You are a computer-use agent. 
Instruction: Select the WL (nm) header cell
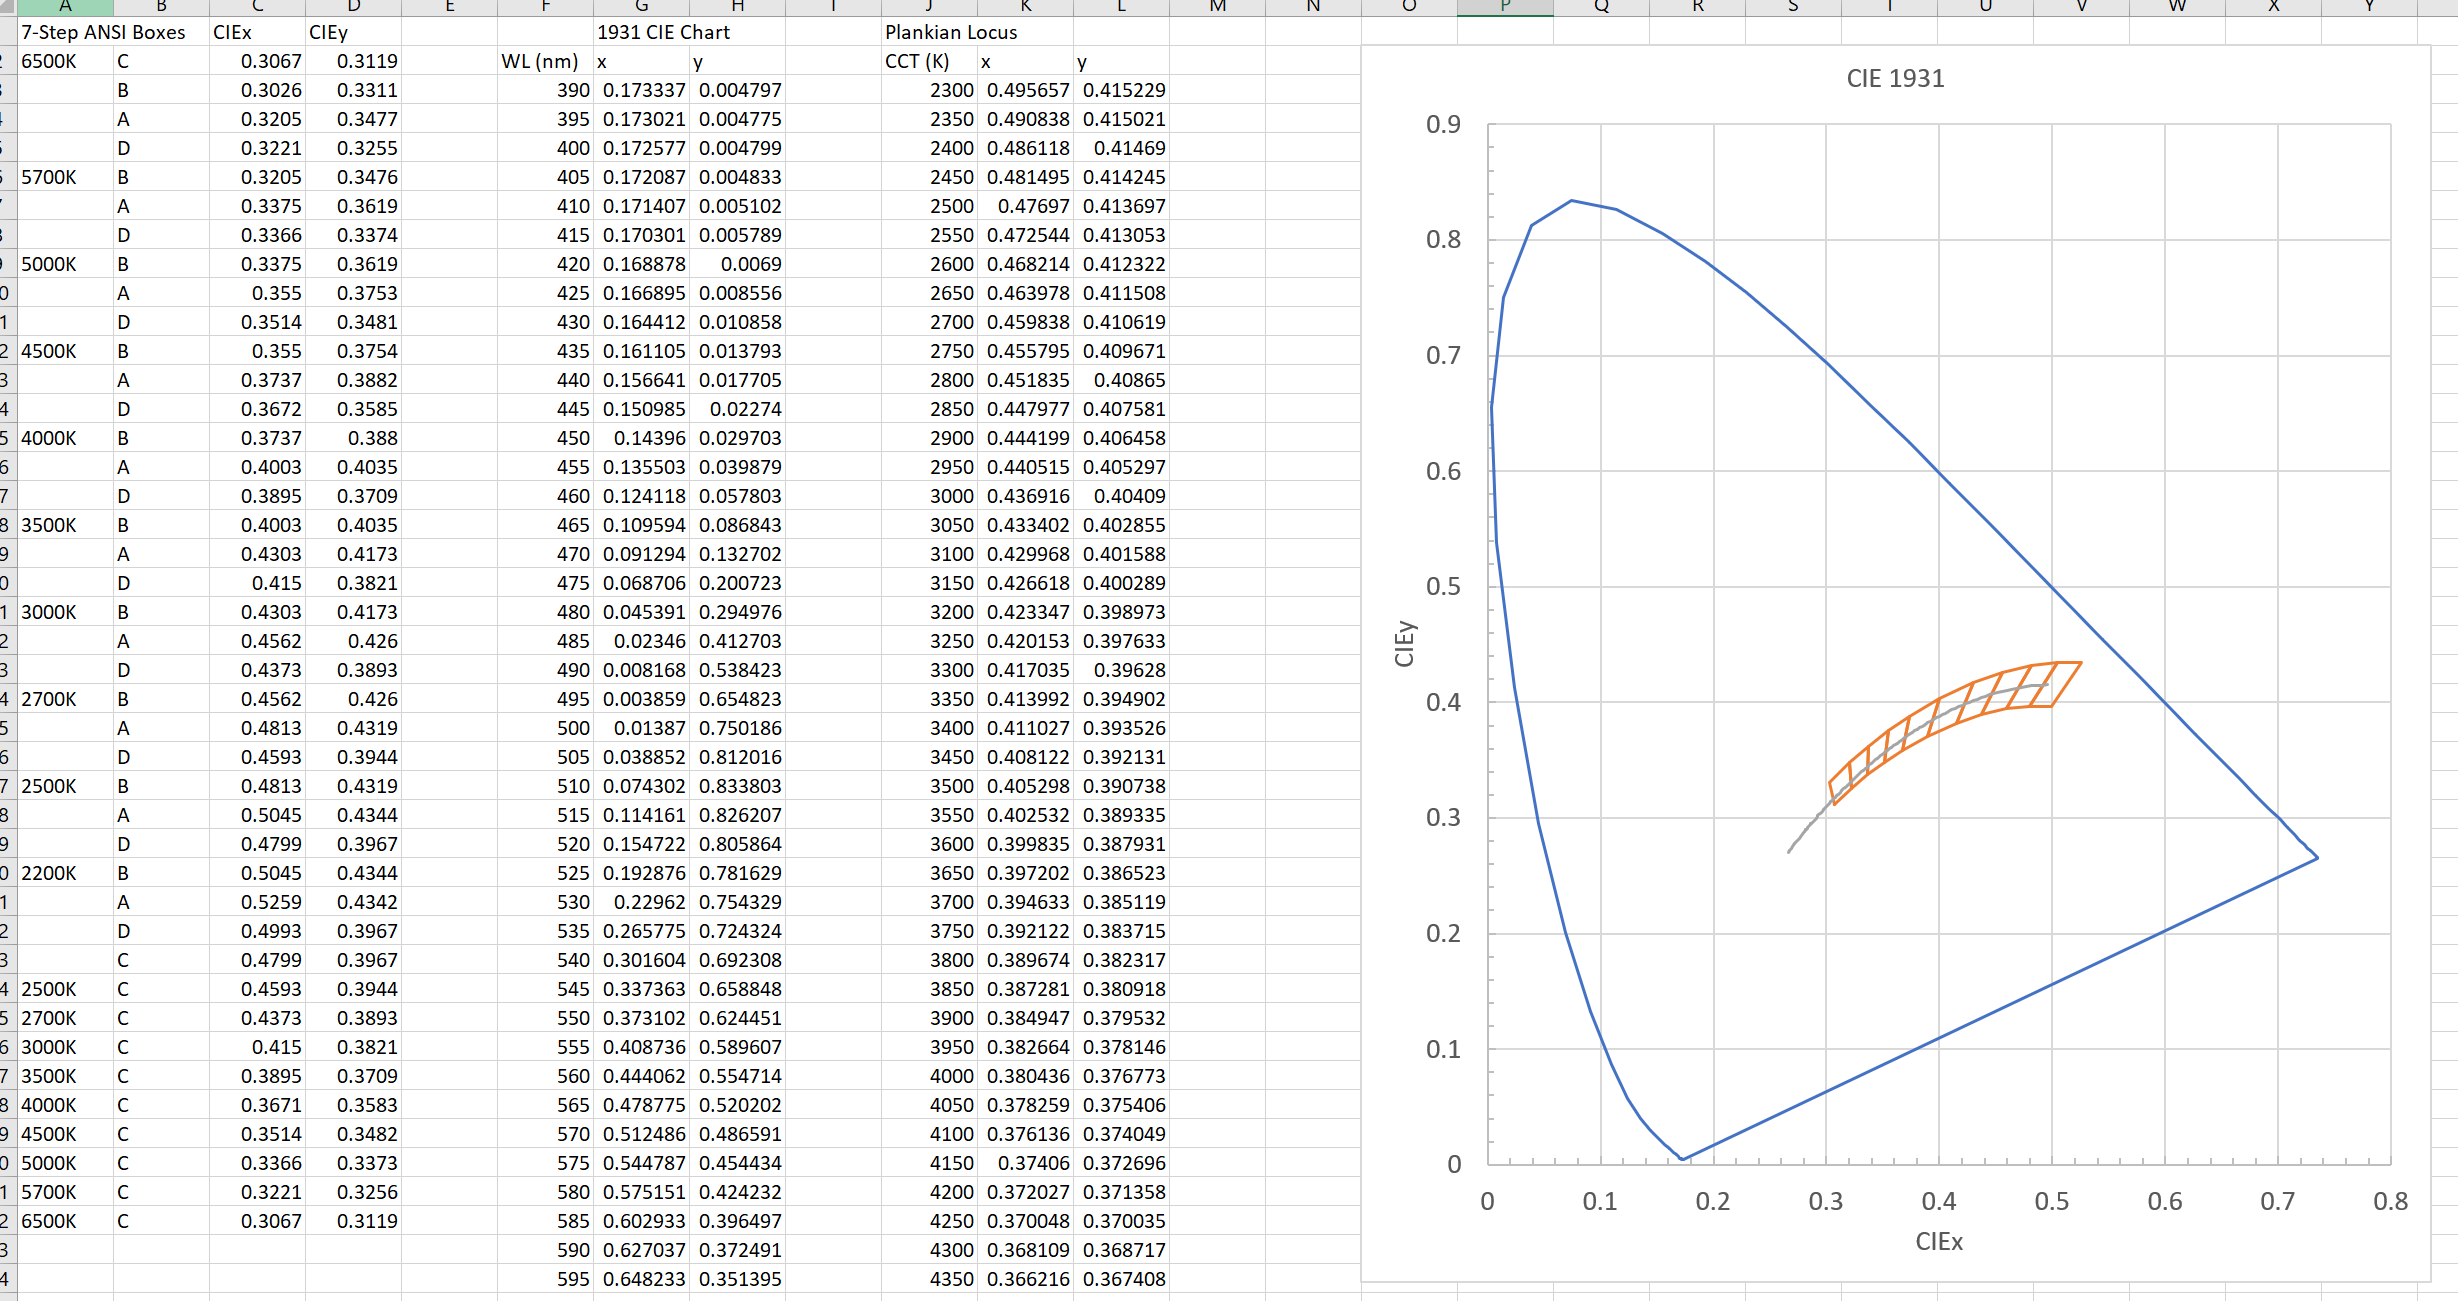[x=540, y=61]
